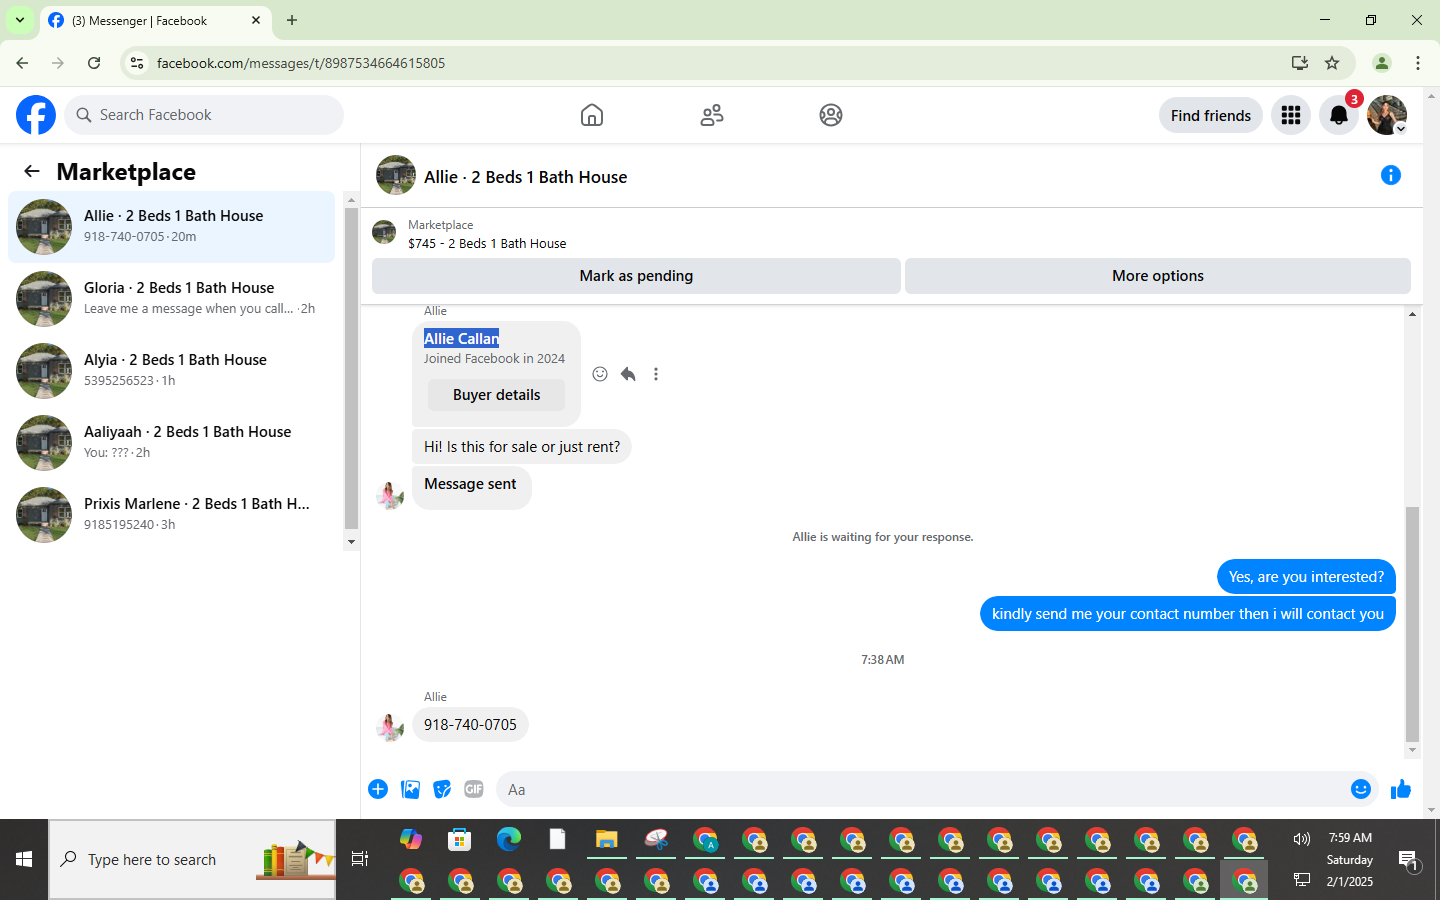The image size is (1440, 900).
Task: Open Aaliyaah 2 Beds 1 Bath House chat
Action: [171, 443]
